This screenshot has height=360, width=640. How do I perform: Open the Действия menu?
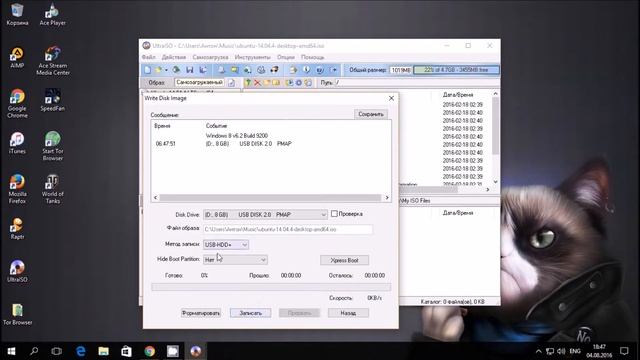[x=173, y=57]
